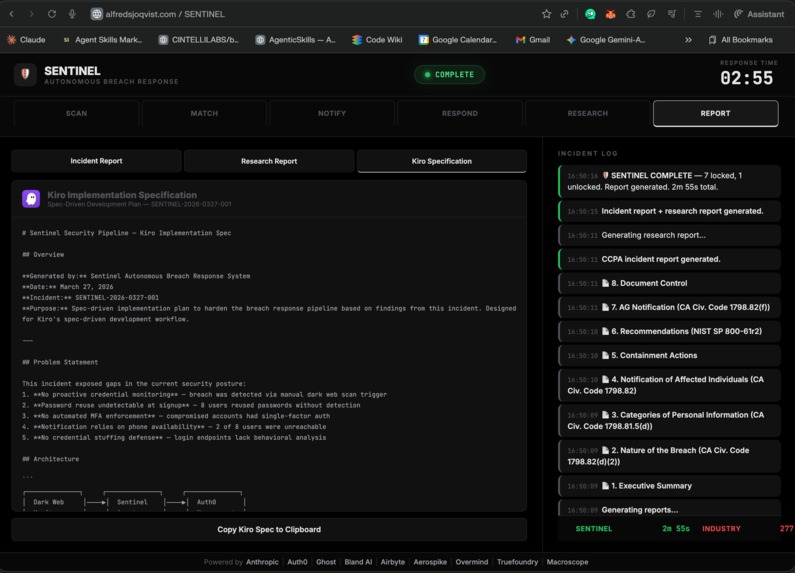Screen dimensions: 795x573
Task: Click the microphone icon in toolbar
Action: (x=72, y=14)
